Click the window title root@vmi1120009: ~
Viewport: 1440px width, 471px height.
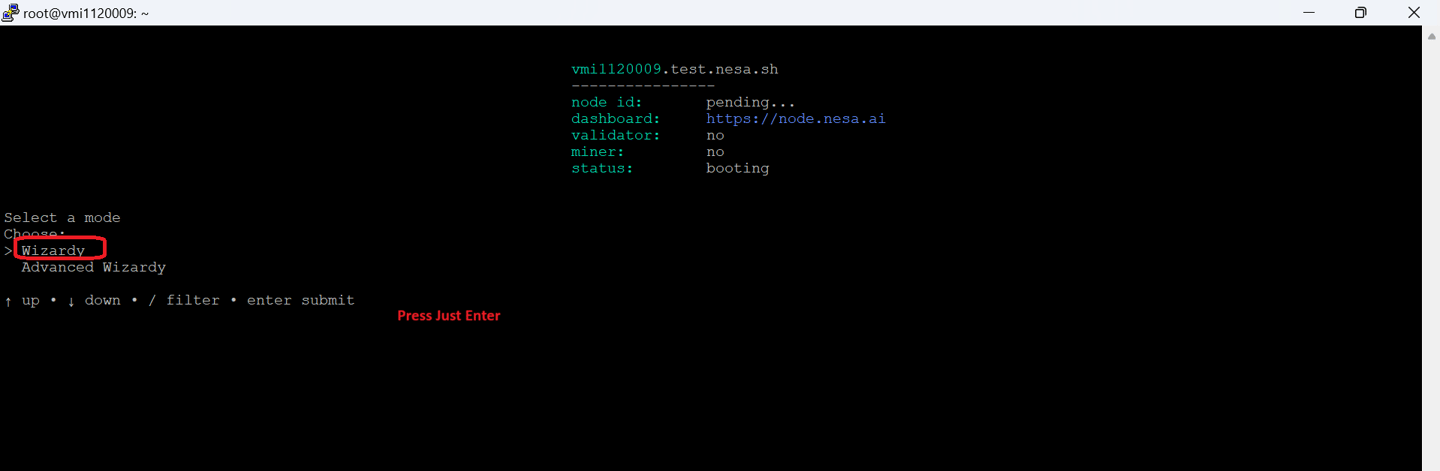tap(87, 13)
